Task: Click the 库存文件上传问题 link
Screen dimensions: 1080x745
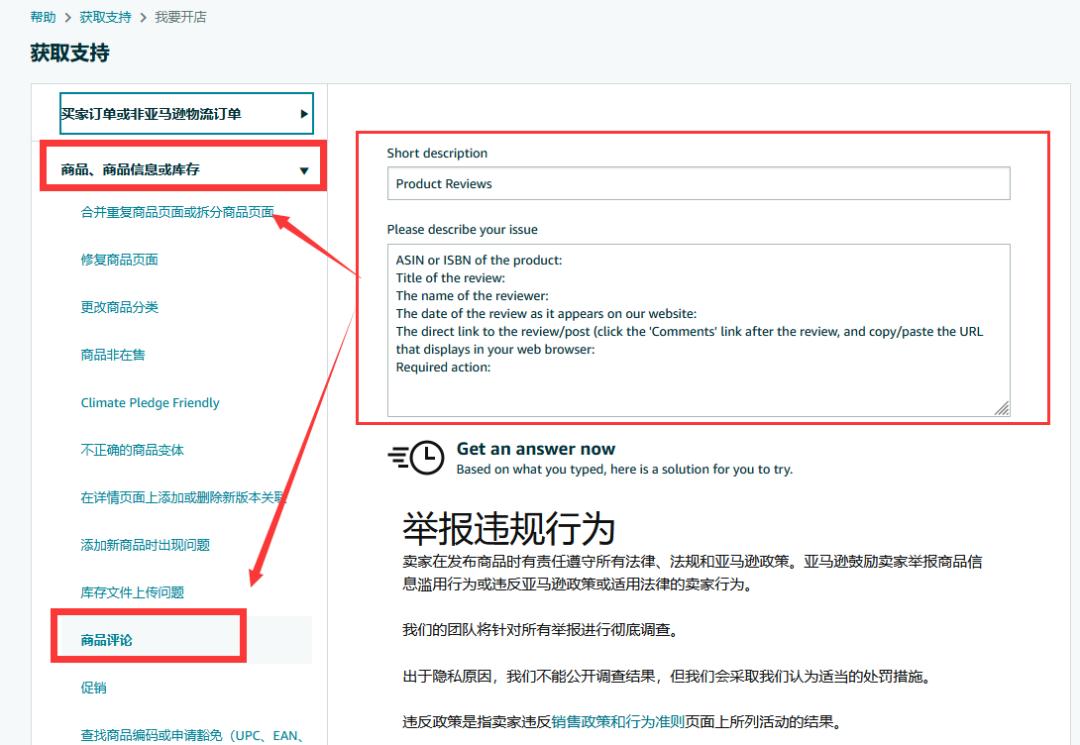Action: [x=135, y=591]
